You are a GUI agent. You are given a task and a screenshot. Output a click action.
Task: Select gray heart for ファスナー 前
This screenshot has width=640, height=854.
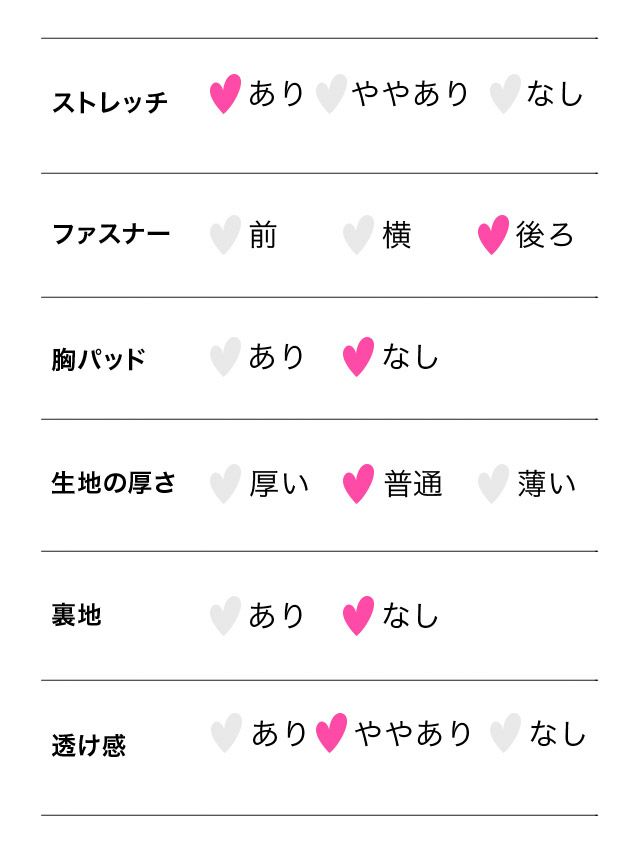point(225,236)
